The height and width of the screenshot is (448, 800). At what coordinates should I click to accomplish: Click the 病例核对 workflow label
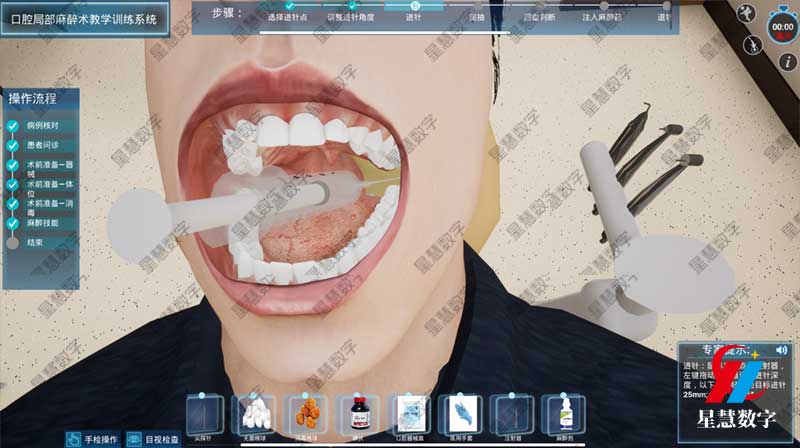pos(43,126)
